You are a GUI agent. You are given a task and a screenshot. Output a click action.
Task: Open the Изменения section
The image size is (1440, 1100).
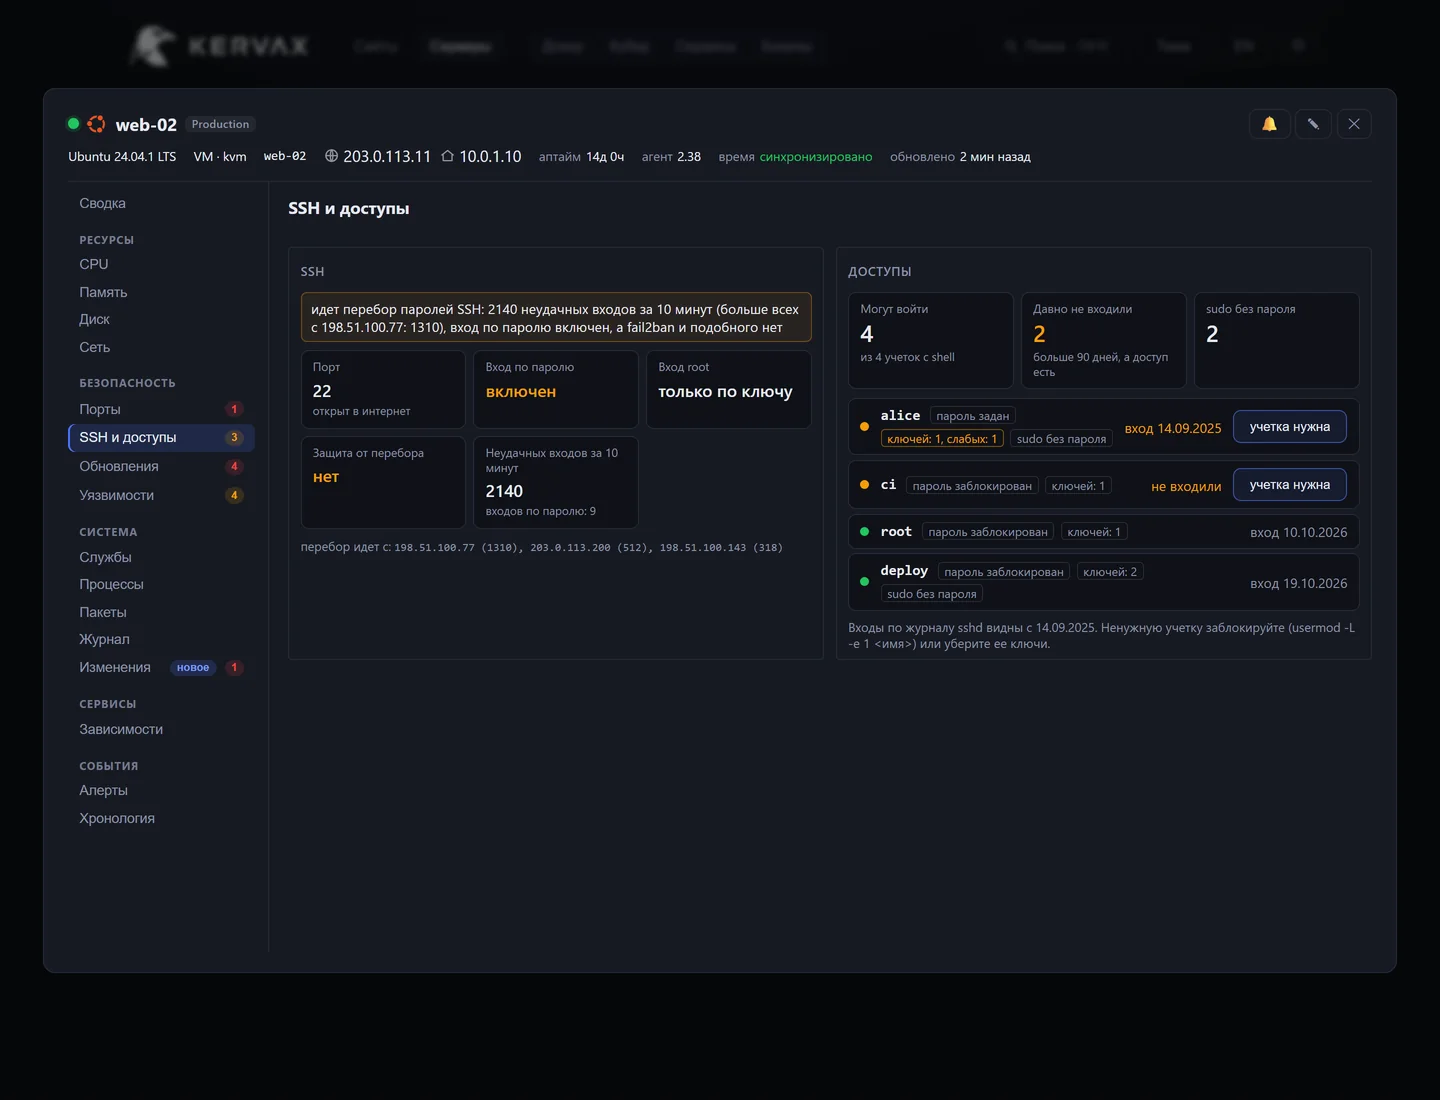161,667
